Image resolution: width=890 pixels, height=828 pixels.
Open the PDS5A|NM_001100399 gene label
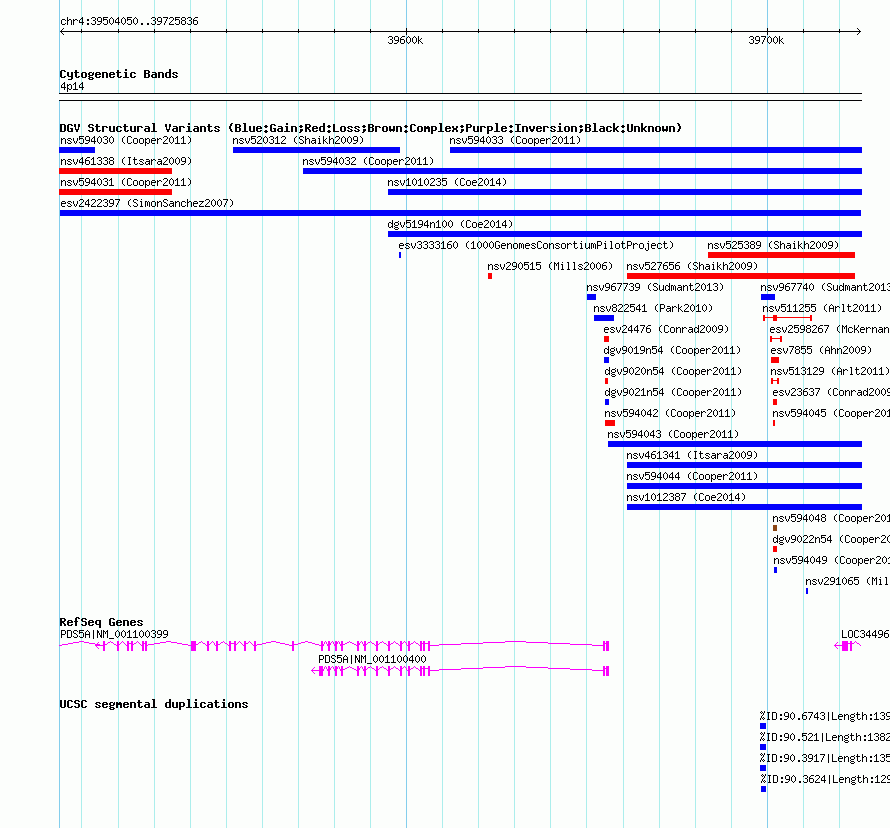[115, 634]
